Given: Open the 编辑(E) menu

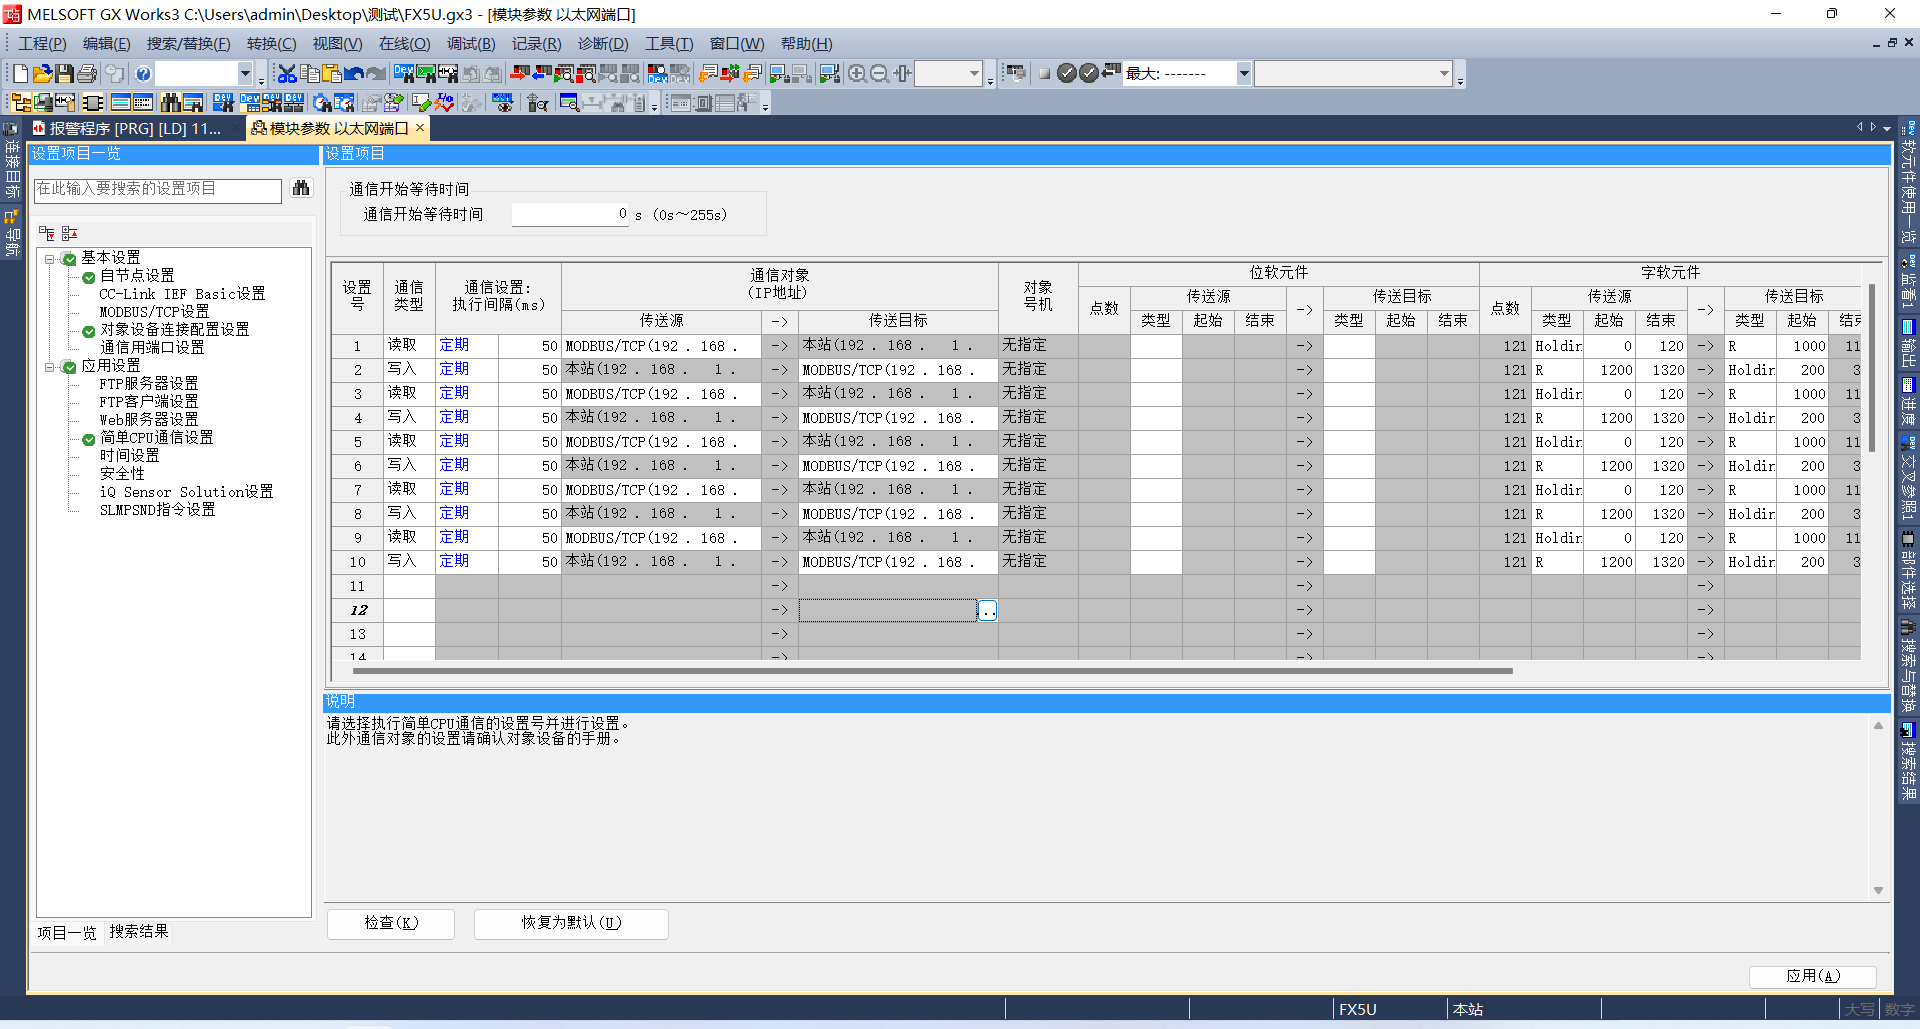Looking at the screenshot, I should coord(106,44).
